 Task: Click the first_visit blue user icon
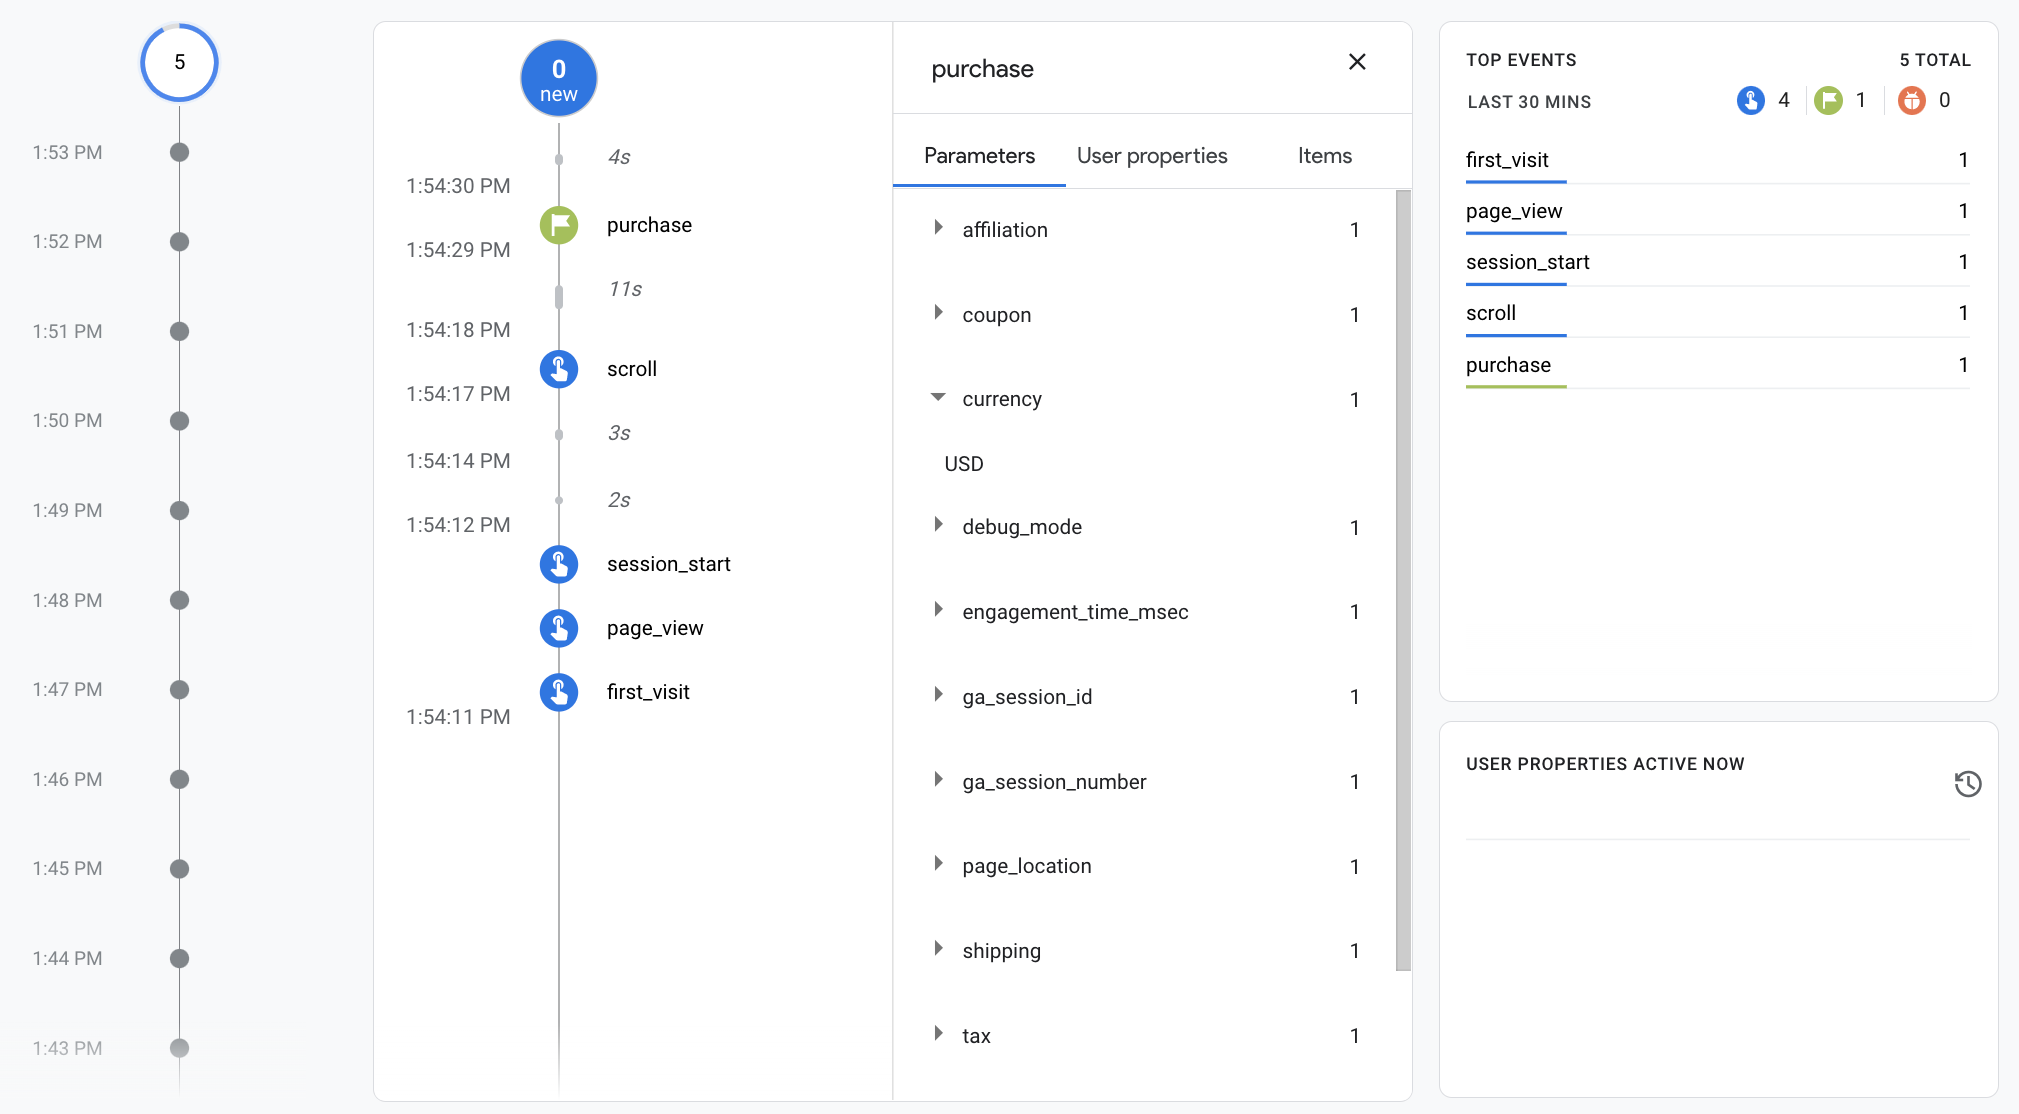tap(560, 691)
